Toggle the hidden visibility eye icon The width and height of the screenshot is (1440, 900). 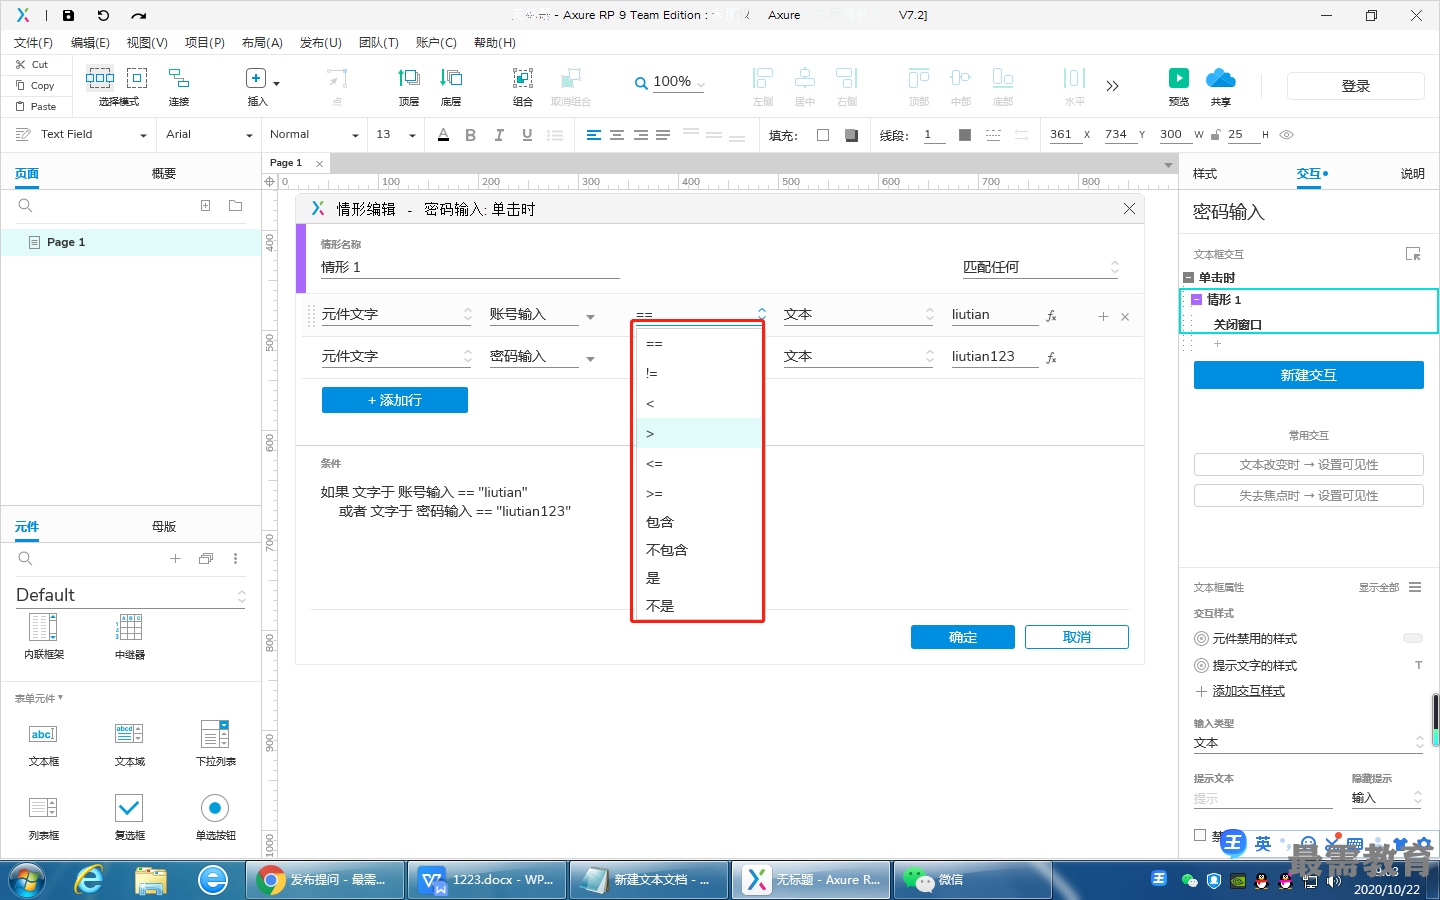click(1287, 135)
